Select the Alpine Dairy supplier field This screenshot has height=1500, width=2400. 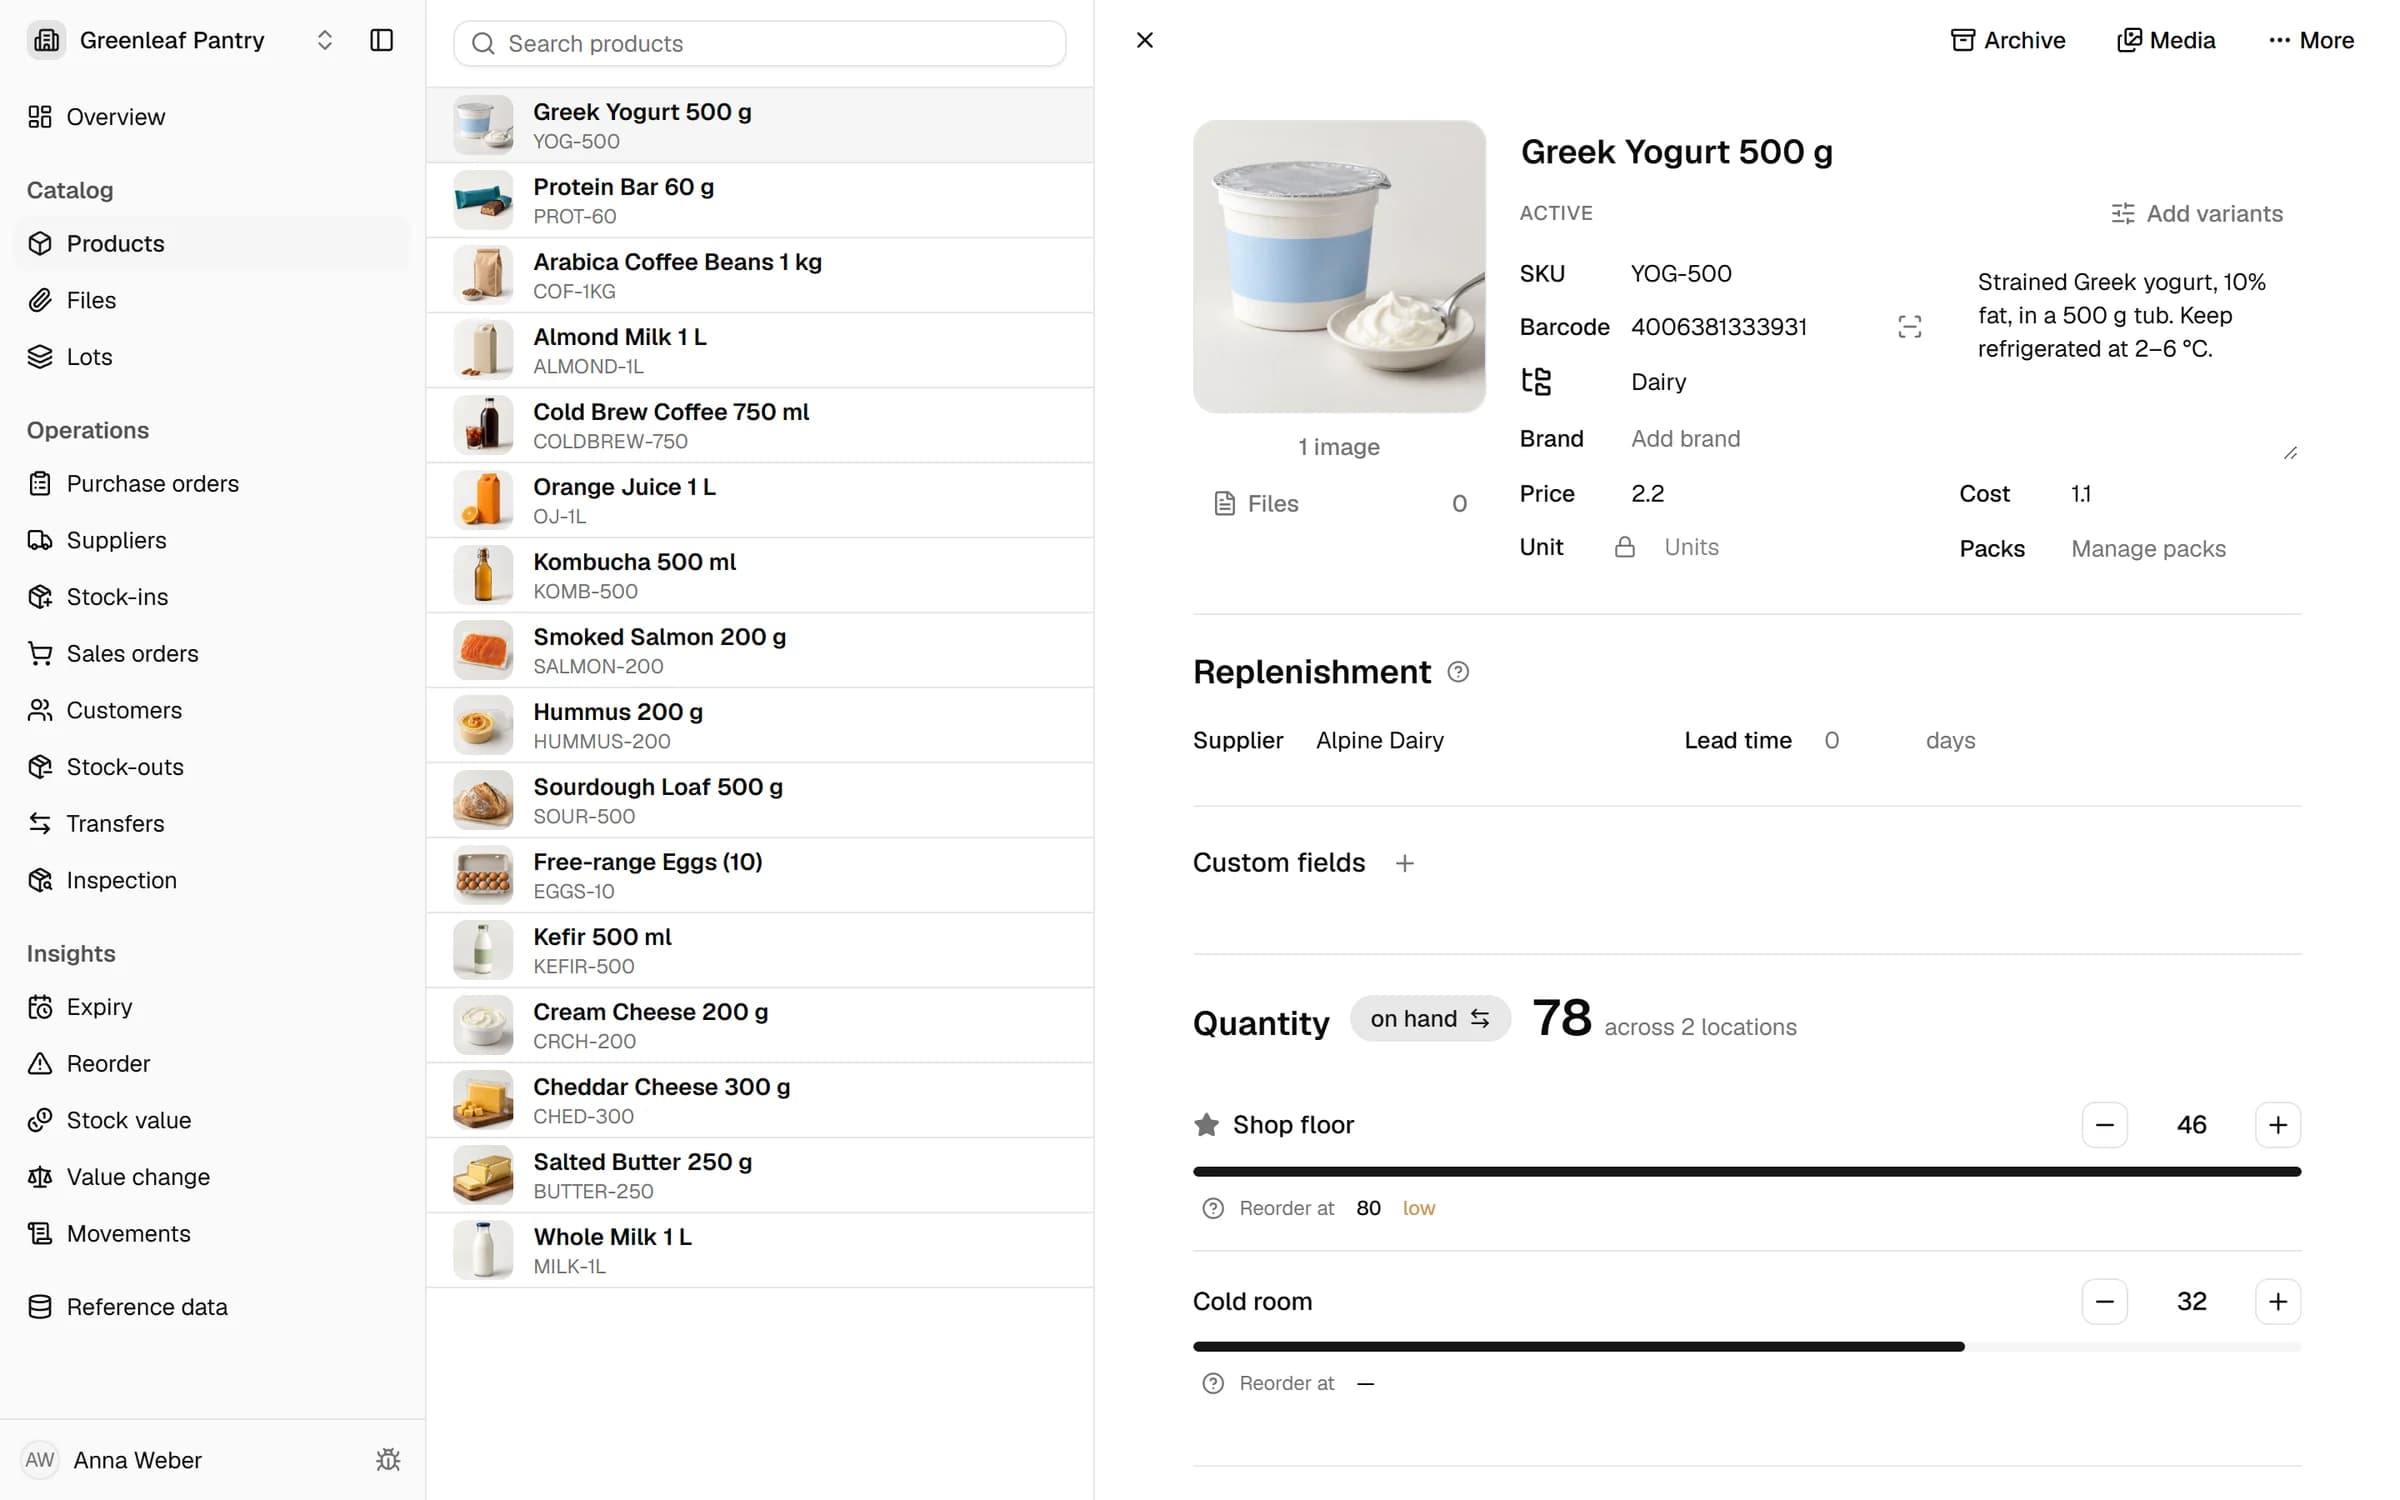(x=1380, y=741)
